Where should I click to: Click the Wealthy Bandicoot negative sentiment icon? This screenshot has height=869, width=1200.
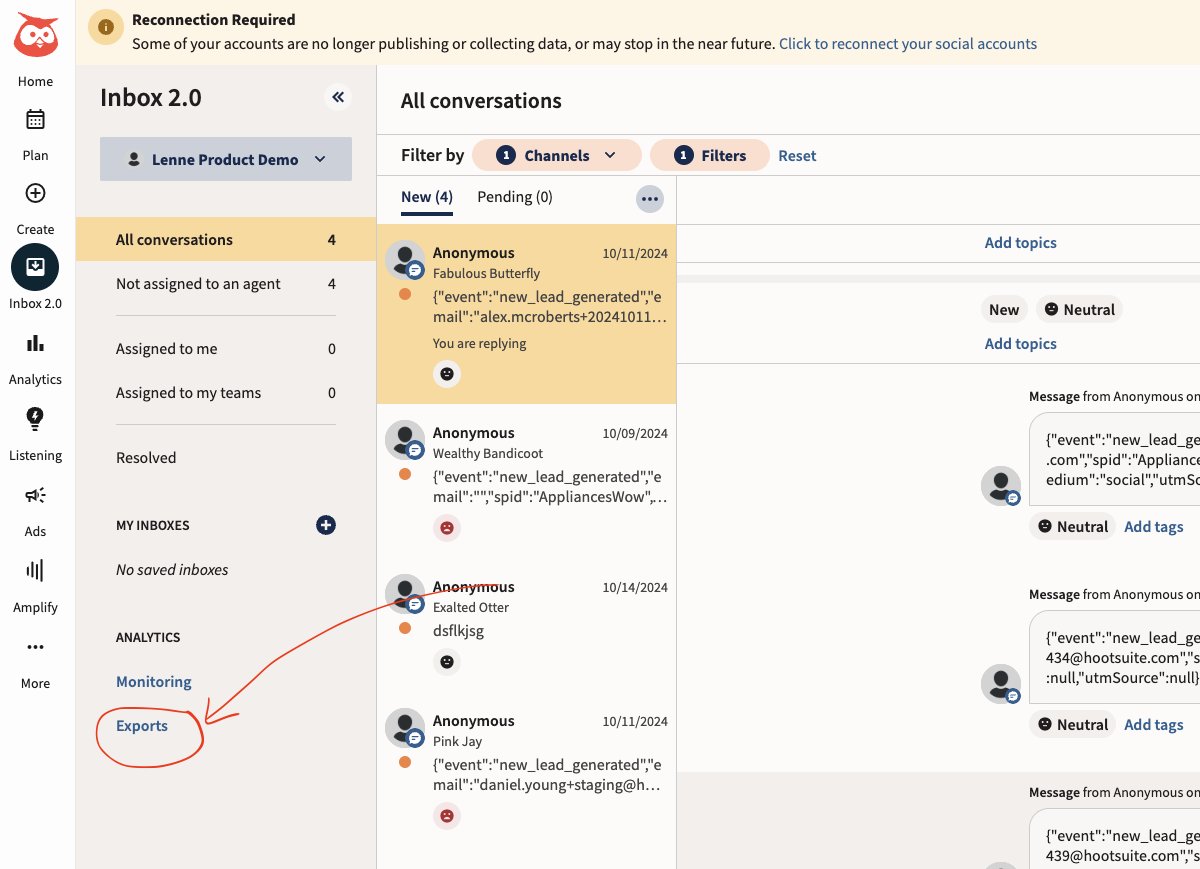point(447,527)
